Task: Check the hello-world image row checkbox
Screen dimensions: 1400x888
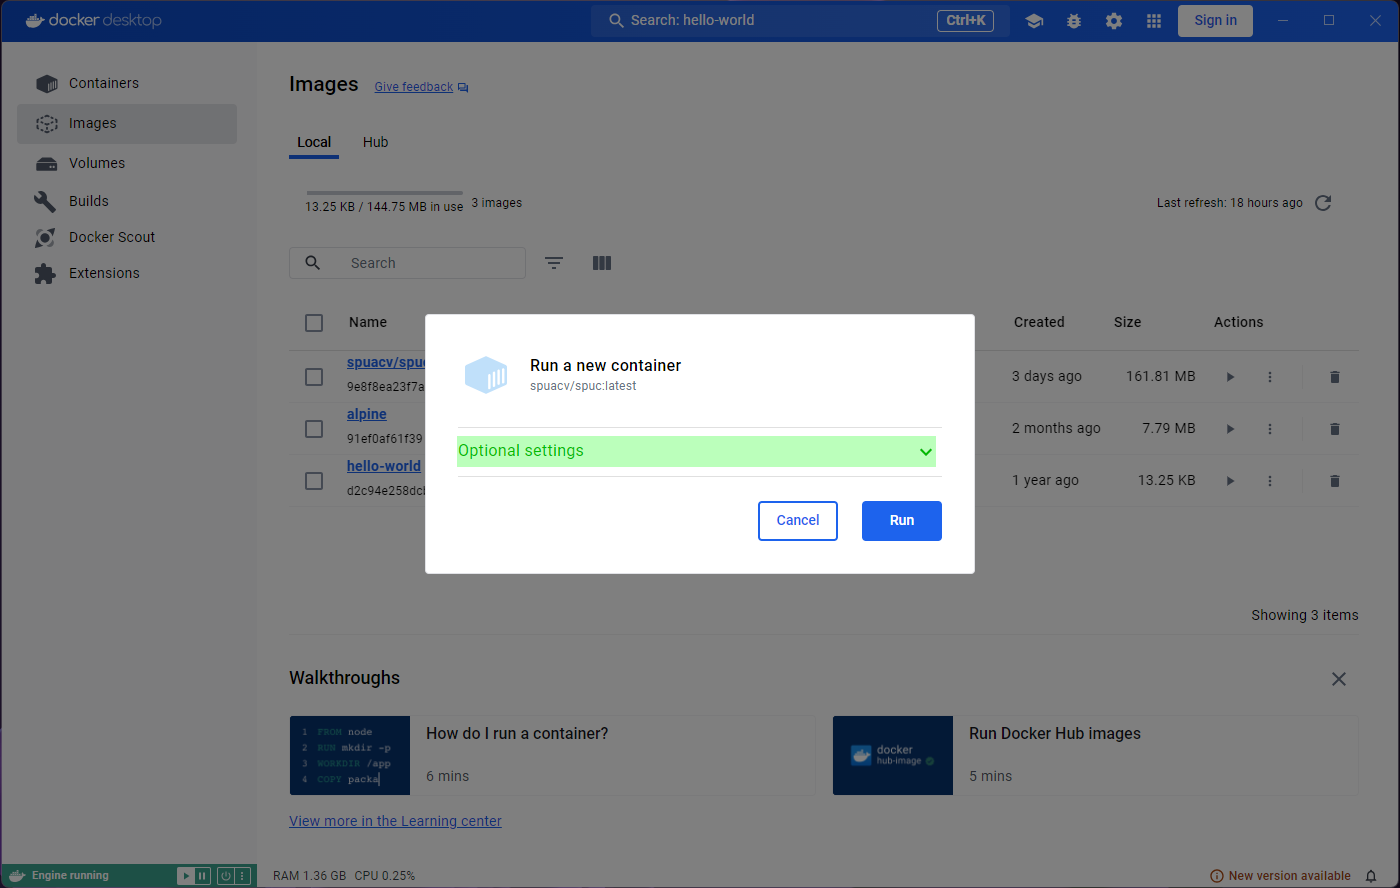Action: coord(314,481)
